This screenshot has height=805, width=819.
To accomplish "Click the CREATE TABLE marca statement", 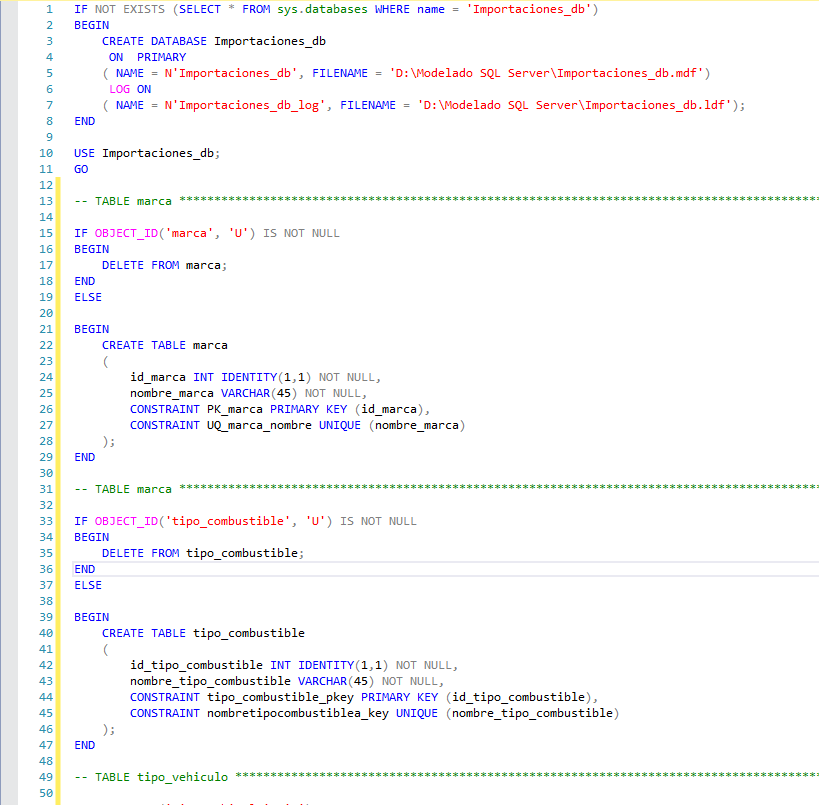I will click(164, 345).
